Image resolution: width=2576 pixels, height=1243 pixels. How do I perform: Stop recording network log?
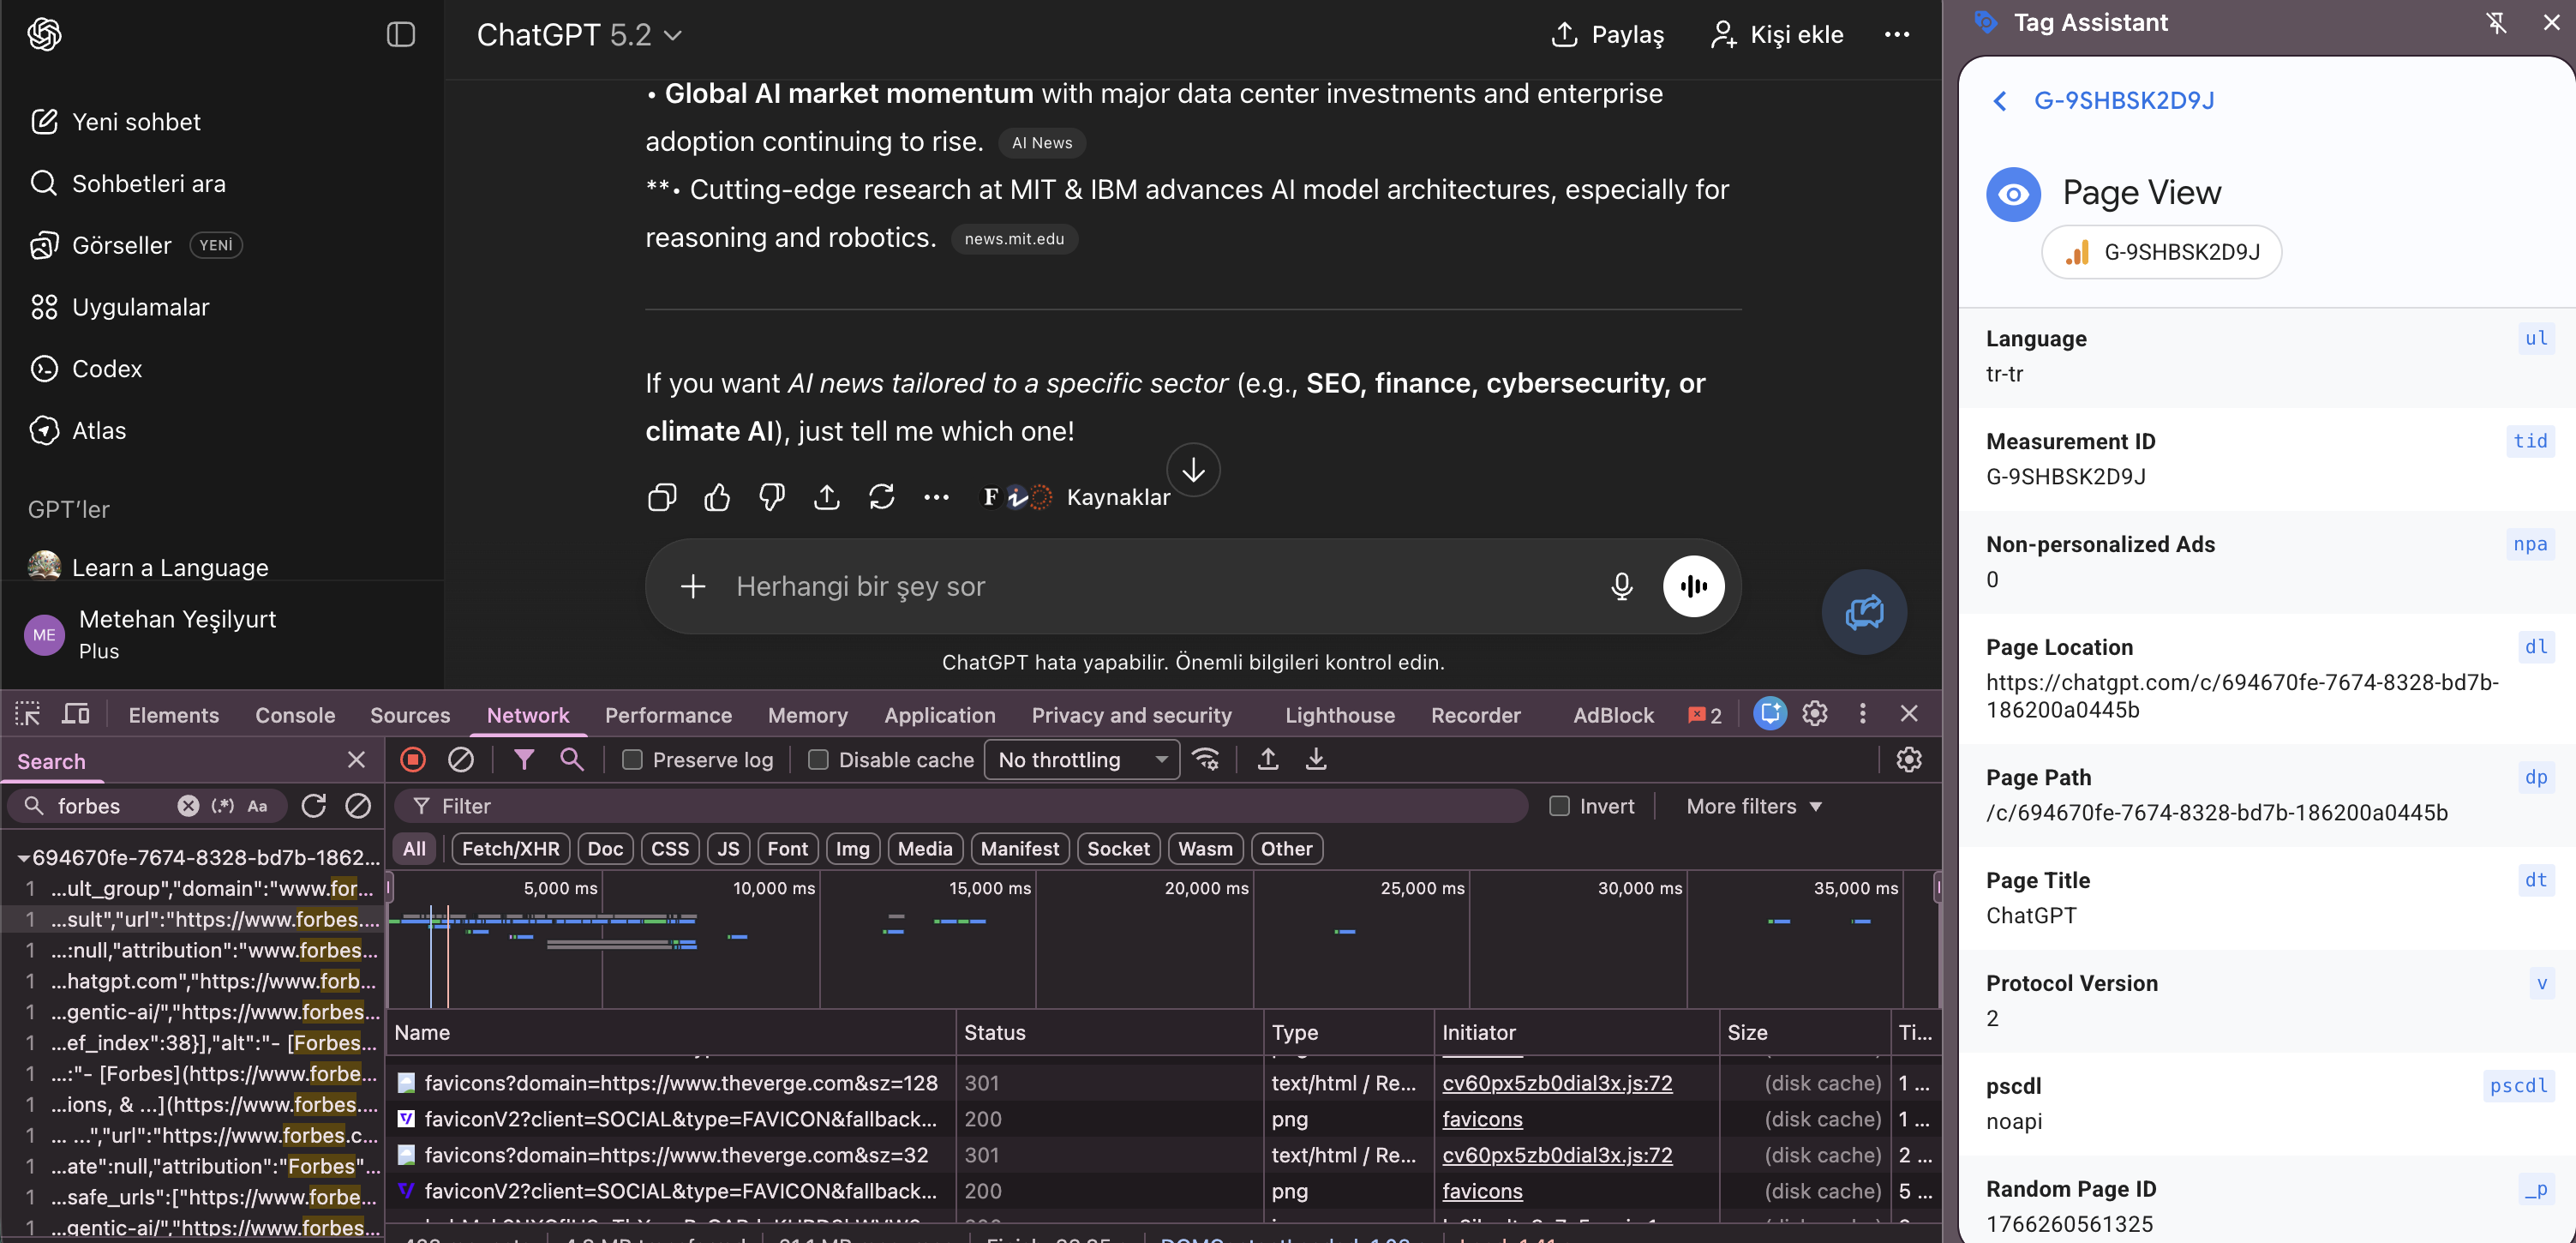tap(413, 760)
